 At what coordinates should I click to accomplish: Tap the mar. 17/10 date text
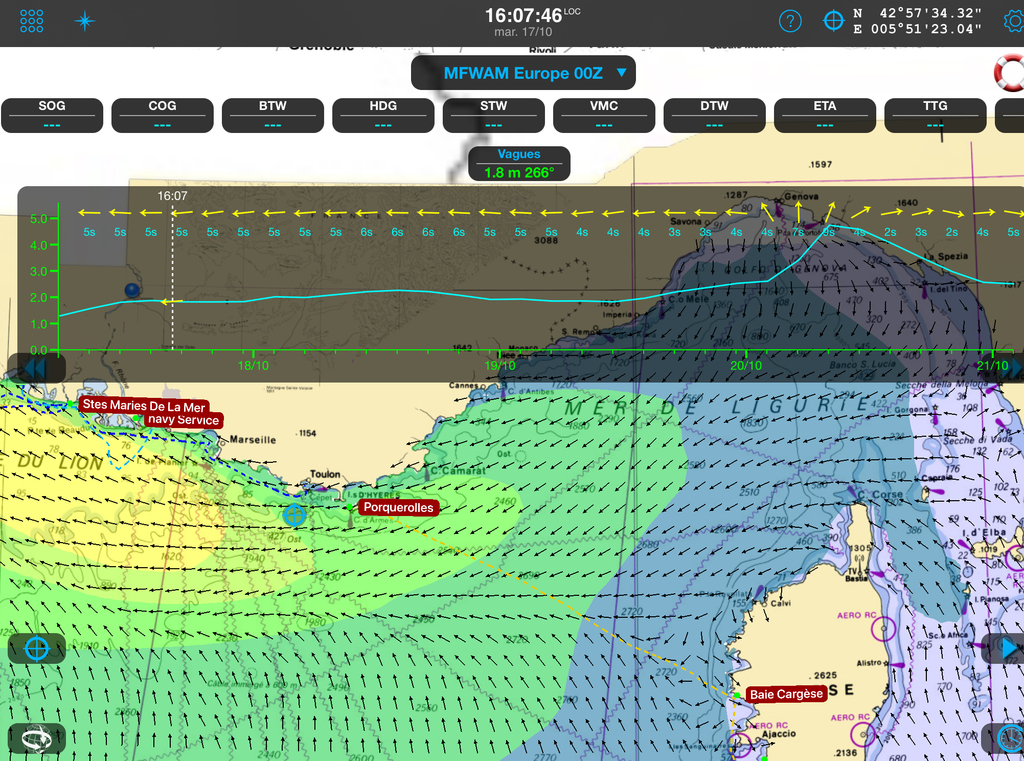point(523,32)
